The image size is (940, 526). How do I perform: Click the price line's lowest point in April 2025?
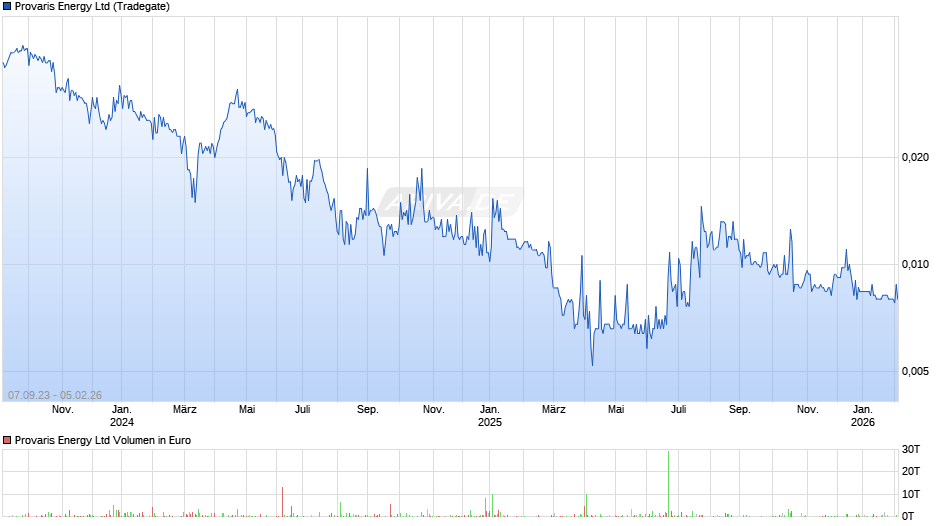pyautogui.click(x=592, y=364)
